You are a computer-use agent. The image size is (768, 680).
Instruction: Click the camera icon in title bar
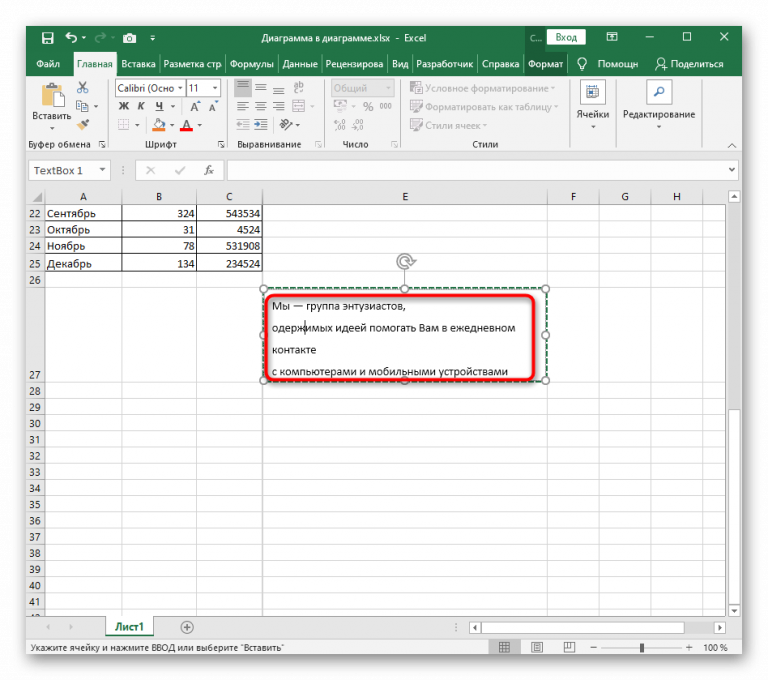[128, 38]
